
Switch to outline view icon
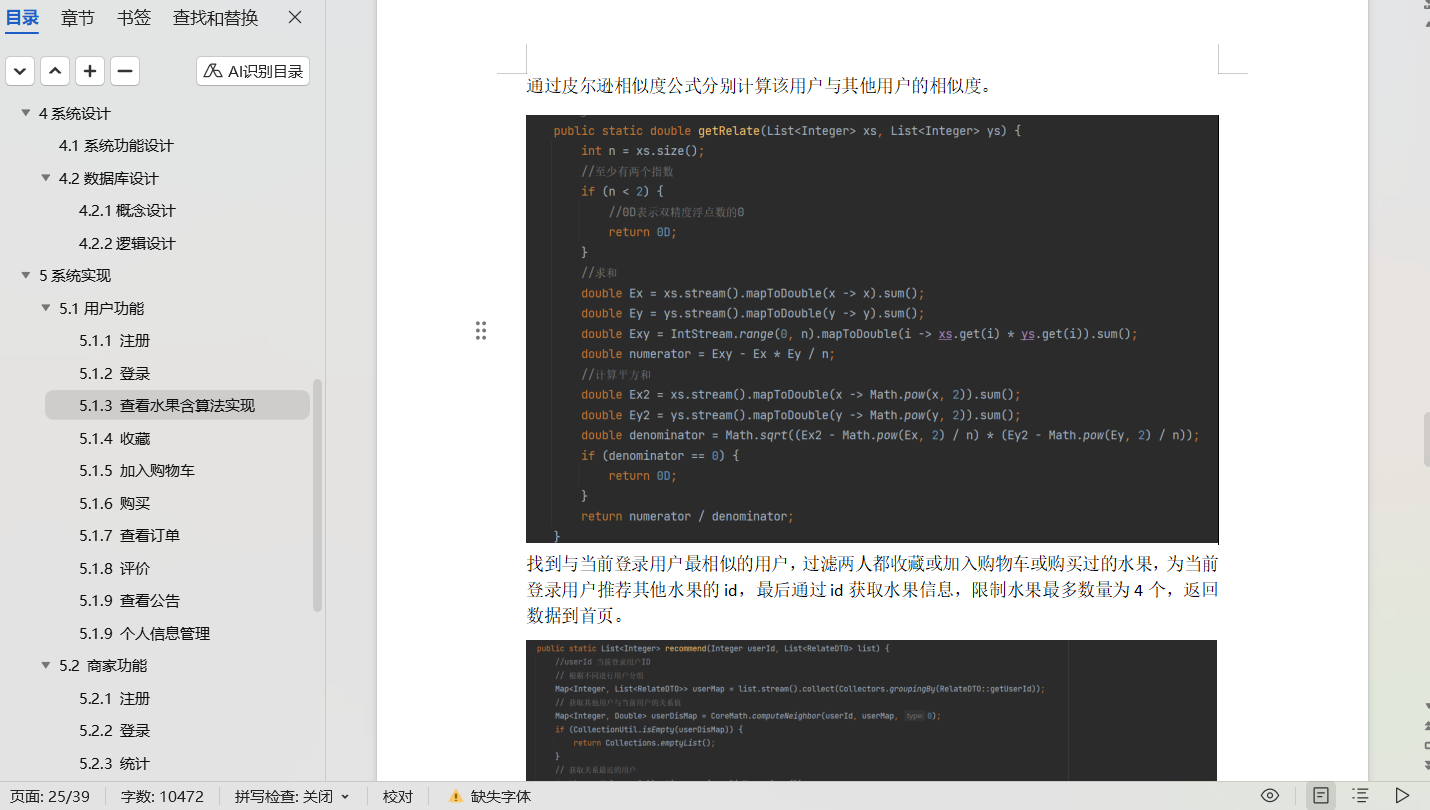[1360, 796]
